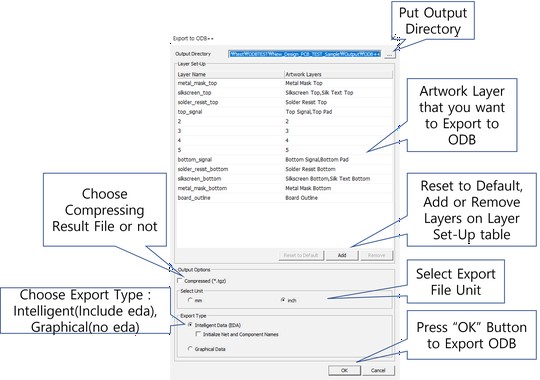Check Initialize Net and Component Names

pos(198,334)
